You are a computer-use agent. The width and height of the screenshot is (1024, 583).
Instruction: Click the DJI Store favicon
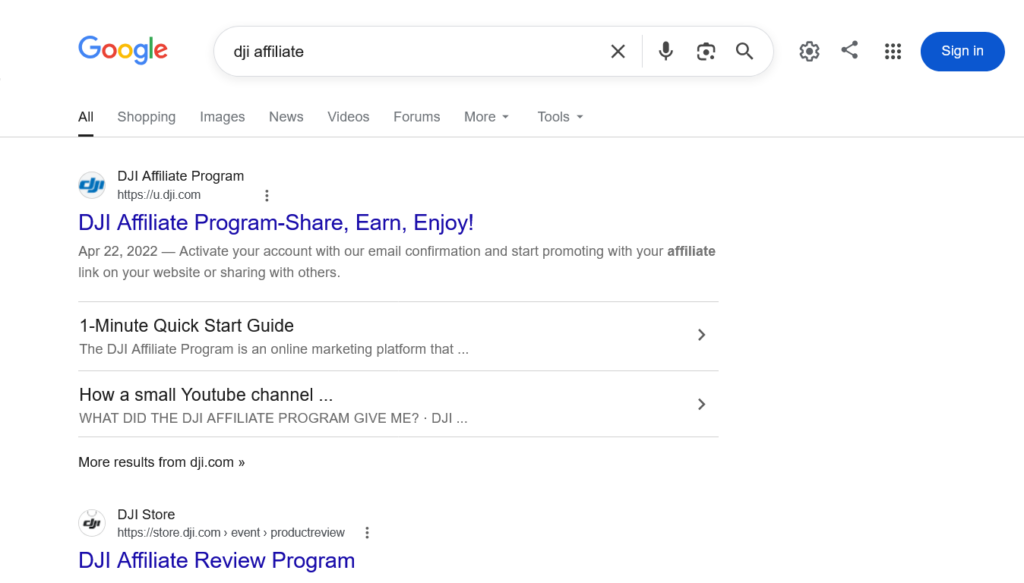coord(92,523)
